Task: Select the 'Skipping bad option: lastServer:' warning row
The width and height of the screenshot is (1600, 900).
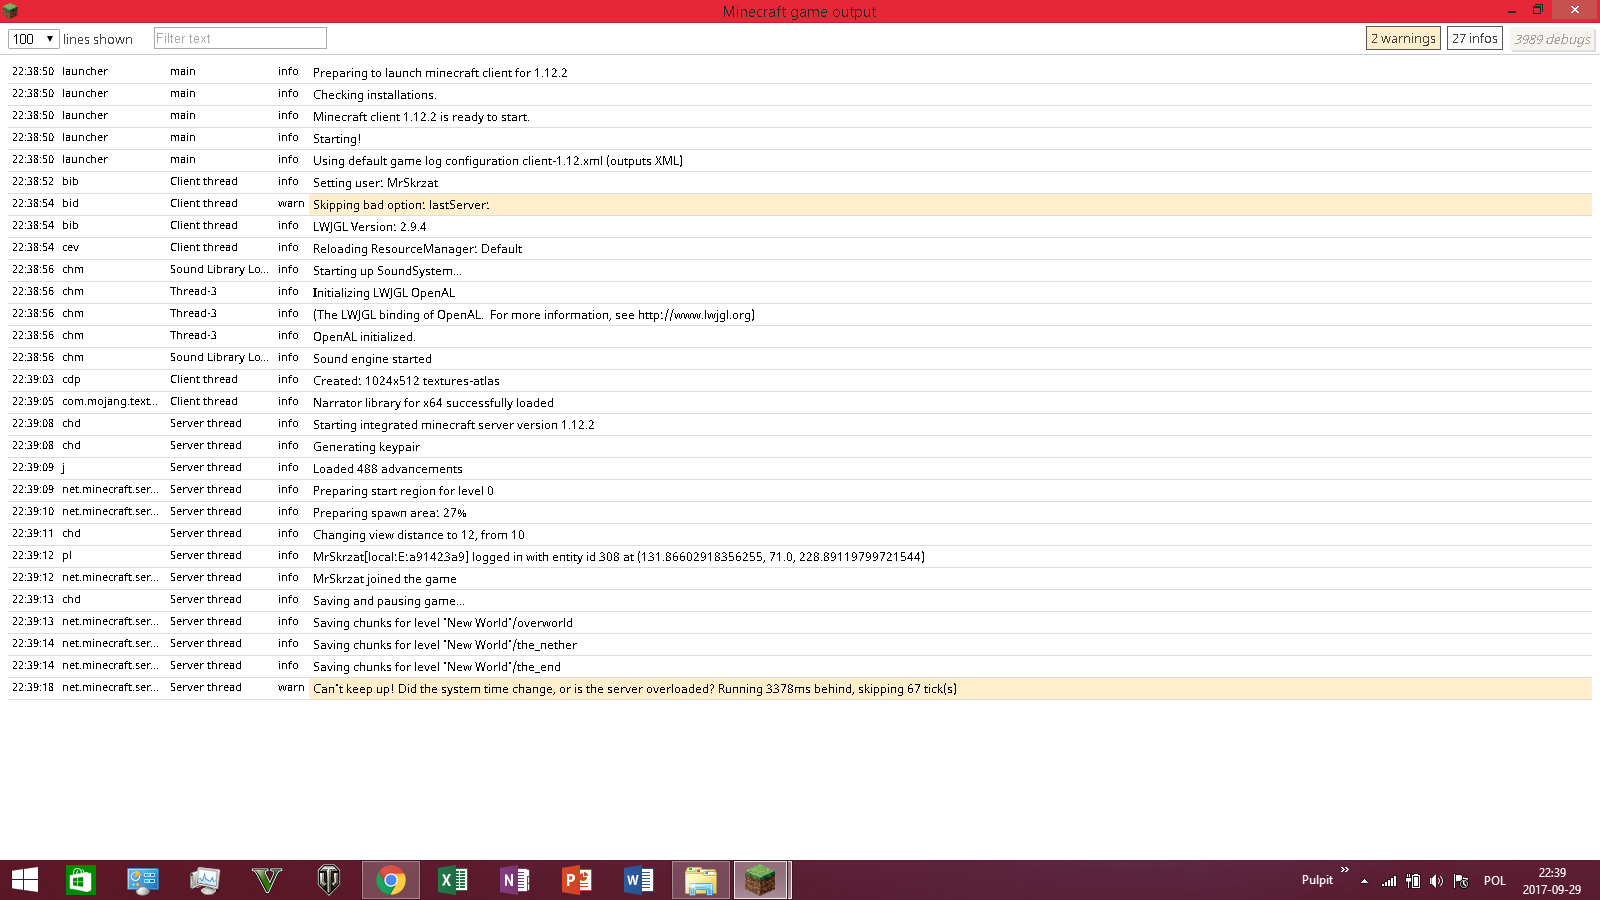Action: [x=800, y=204]
